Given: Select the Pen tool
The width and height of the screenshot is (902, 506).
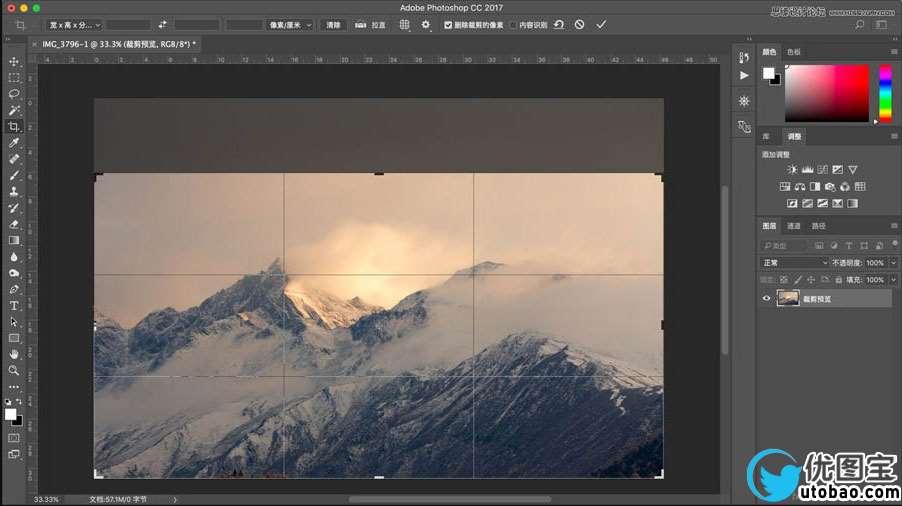Looking at the screenshot, I should (14, 289).
